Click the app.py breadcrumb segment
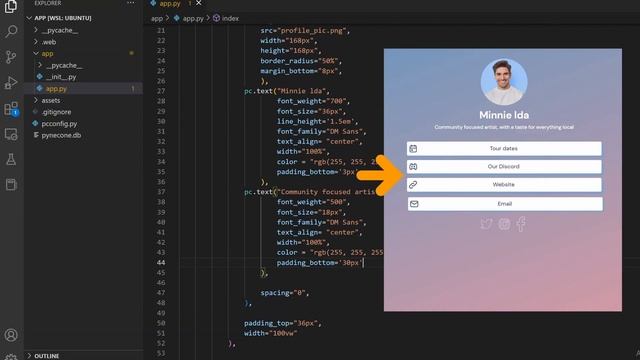Image resolution: width=640 pixels, height=360 pixels. tap(193, 18)
